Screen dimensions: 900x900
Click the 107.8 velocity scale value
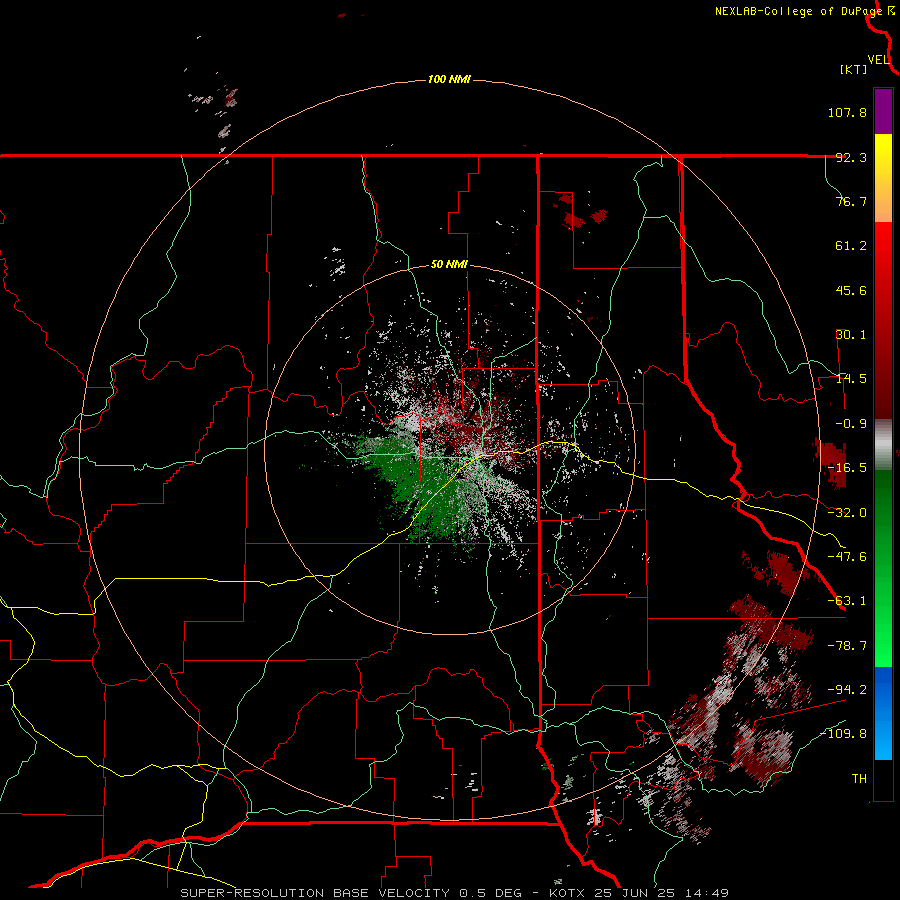click(847, 112)
